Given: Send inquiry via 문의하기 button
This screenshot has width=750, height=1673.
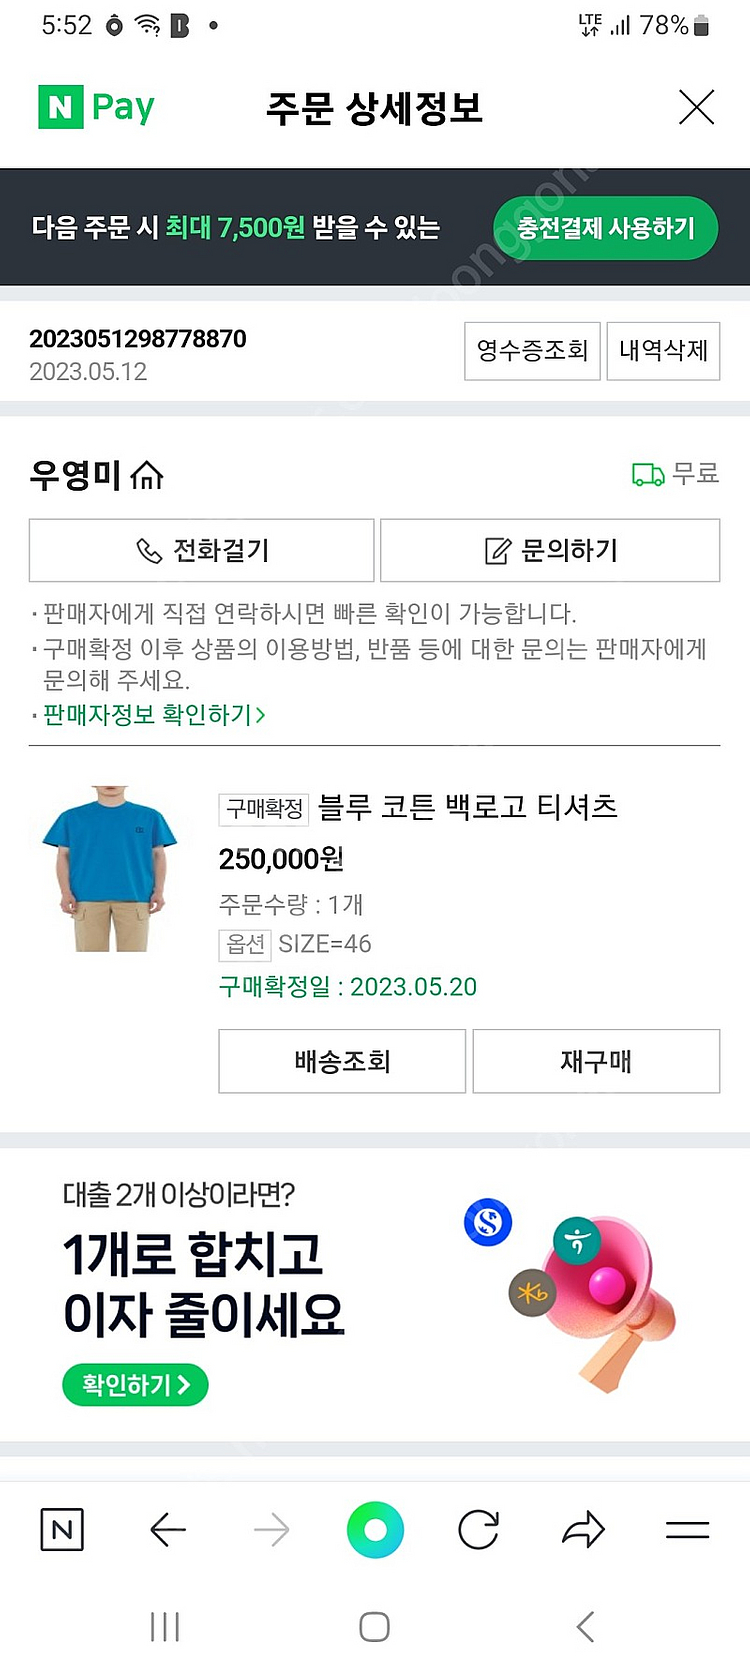Looking at the screenshot, I should tap(550, 550).
